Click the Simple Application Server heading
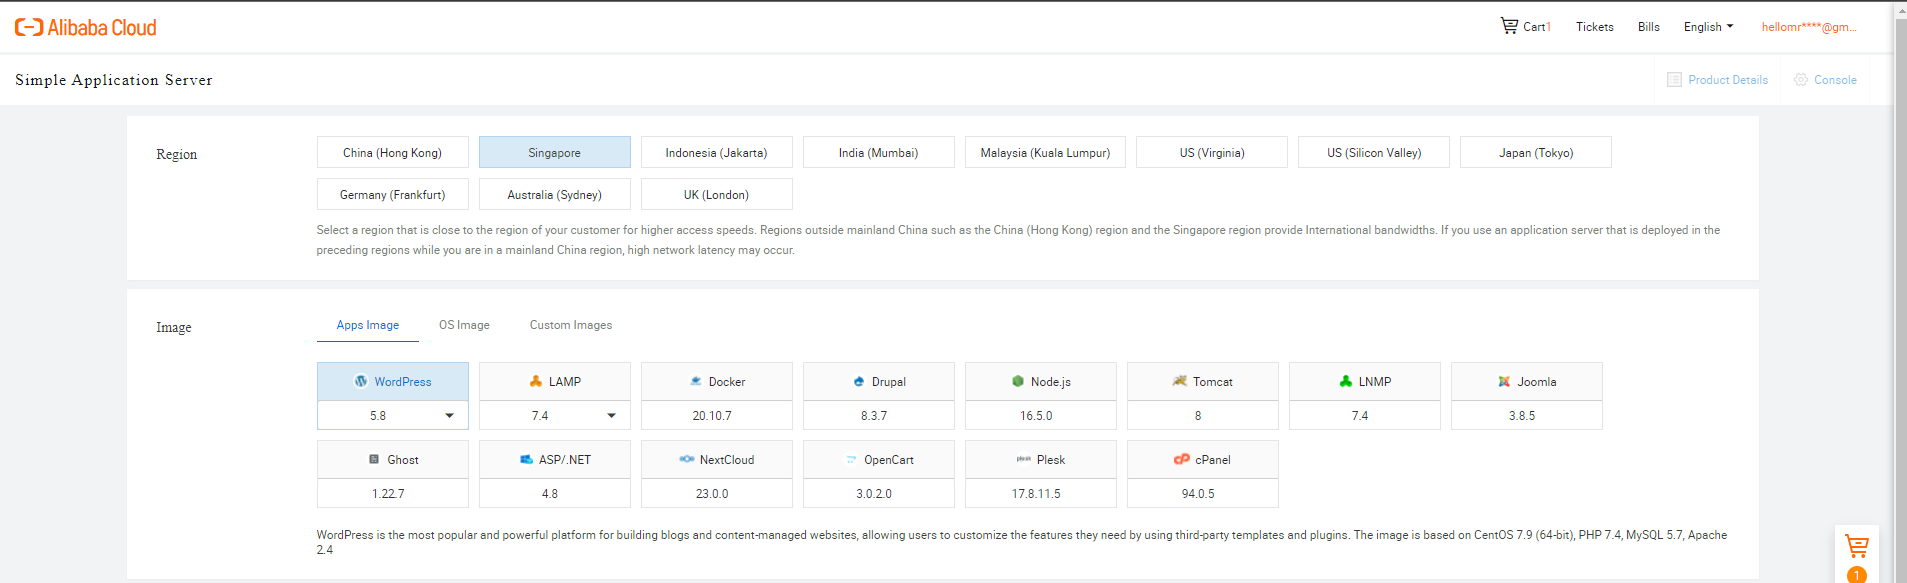1907x583 pixels. point(114,80)
